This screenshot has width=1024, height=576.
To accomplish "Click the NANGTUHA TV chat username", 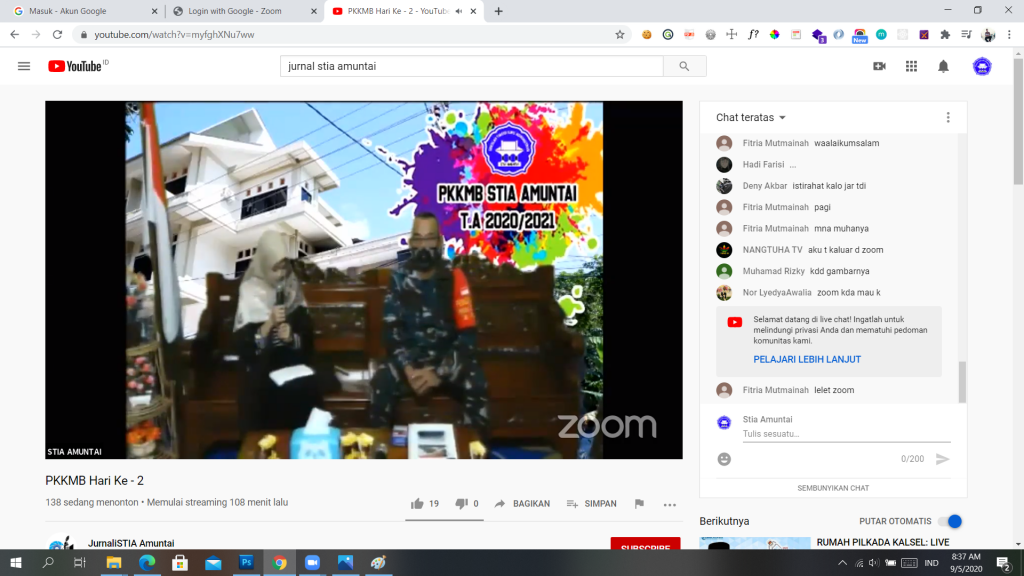I will (773, 249).
